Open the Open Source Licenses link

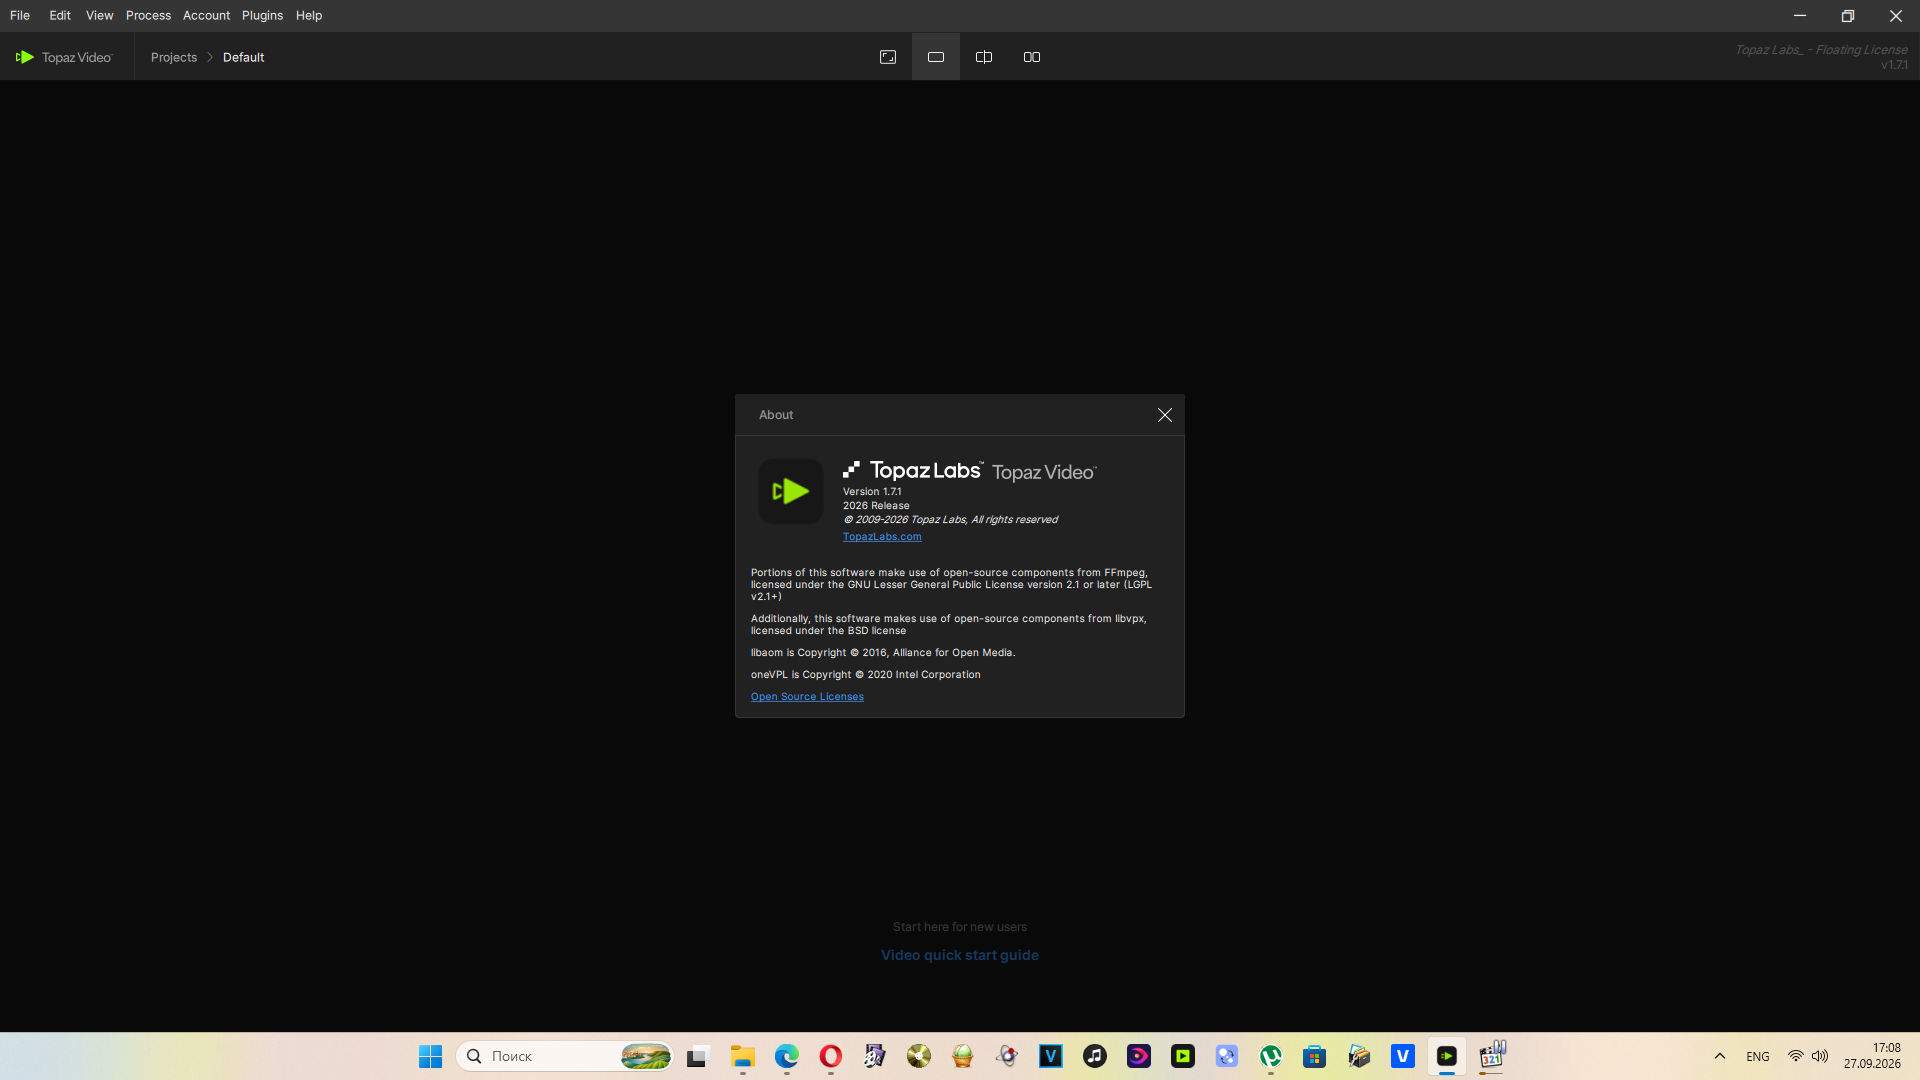[x=807, y=697]
